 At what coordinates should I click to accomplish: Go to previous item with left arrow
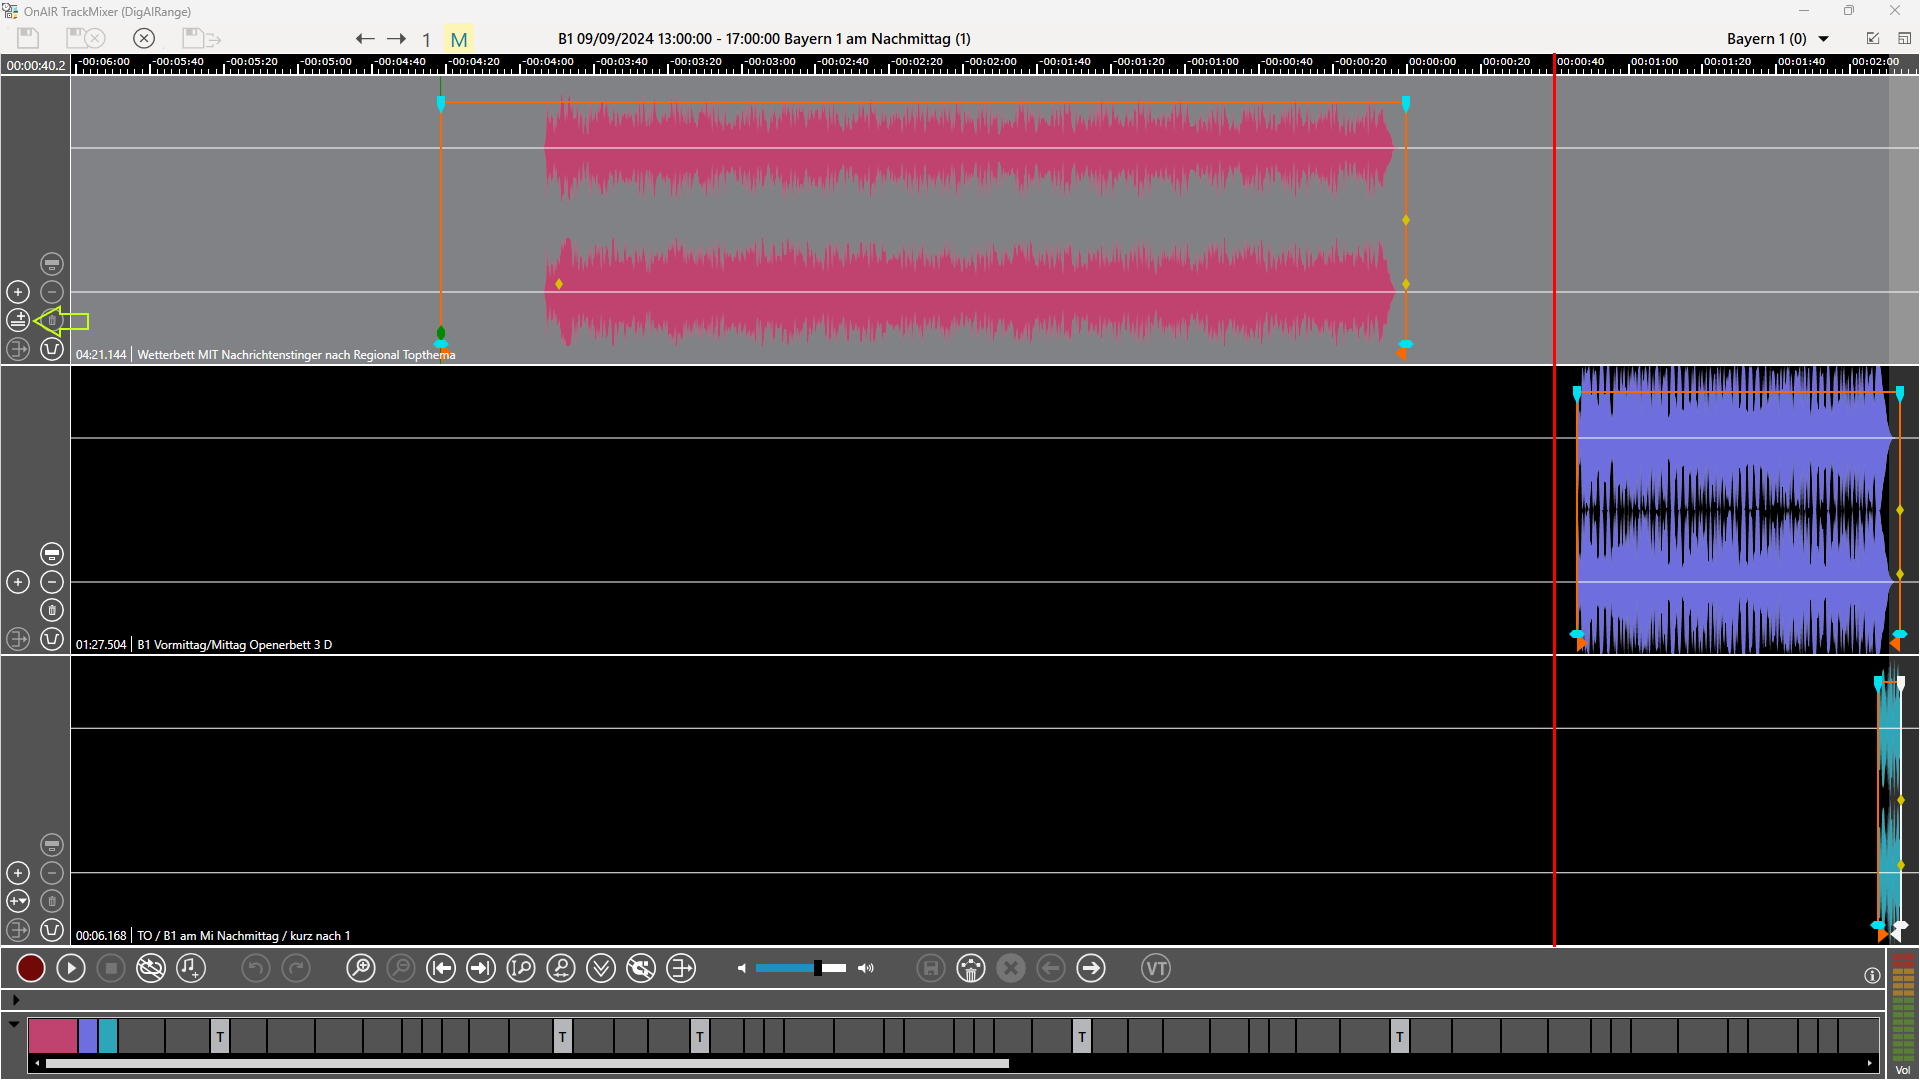click(x=365, y=39)
